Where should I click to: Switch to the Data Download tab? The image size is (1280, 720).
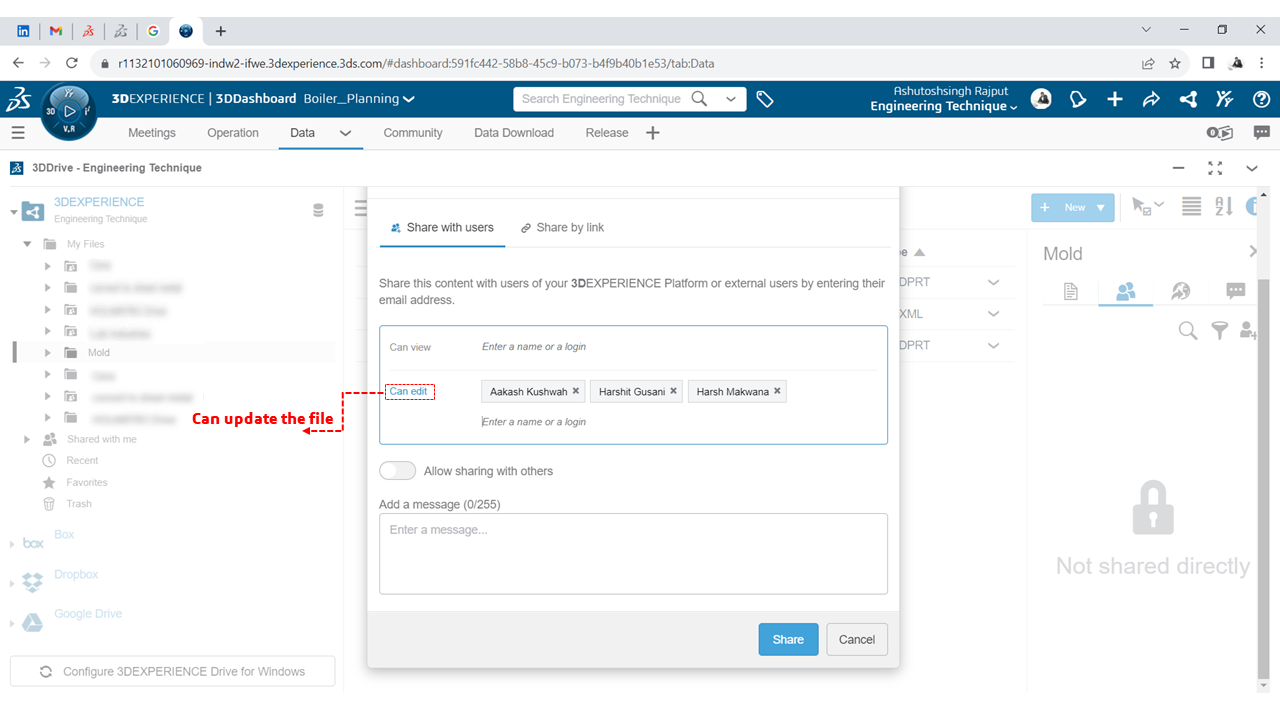[514, 133]
